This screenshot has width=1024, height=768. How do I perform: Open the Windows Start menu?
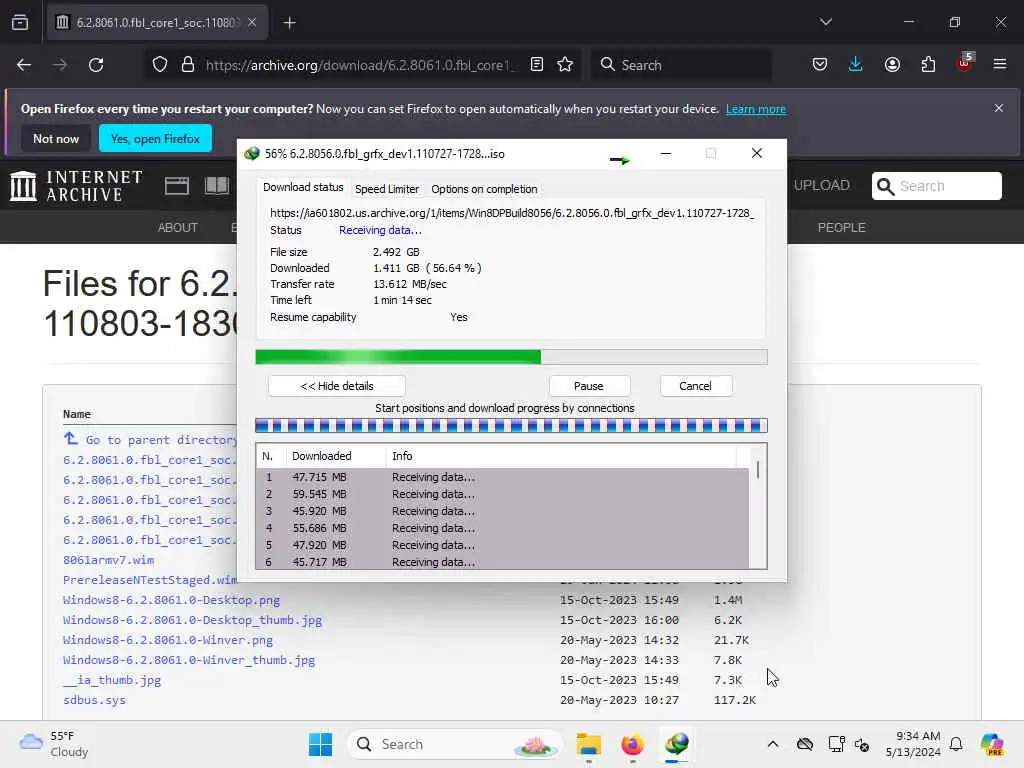coord(320,744)
